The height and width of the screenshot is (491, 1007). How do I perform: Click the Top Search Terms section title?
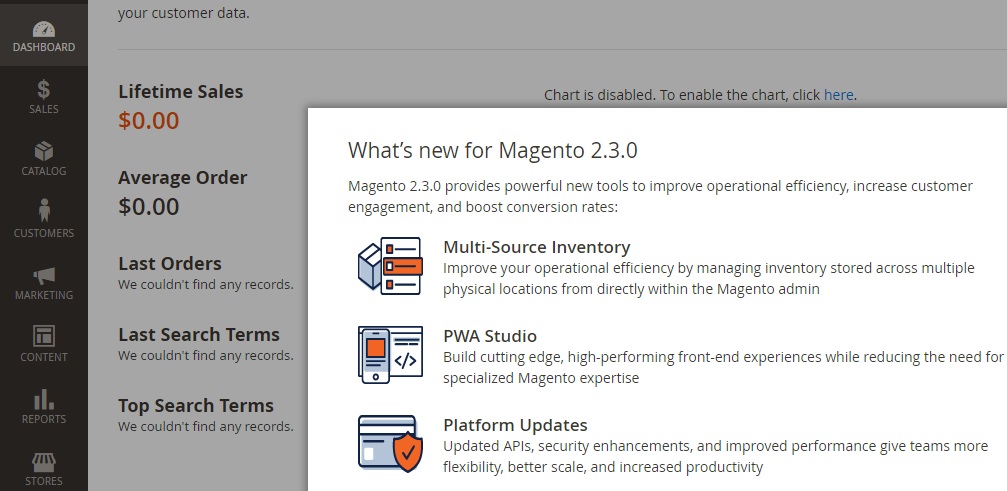point(196,406)
